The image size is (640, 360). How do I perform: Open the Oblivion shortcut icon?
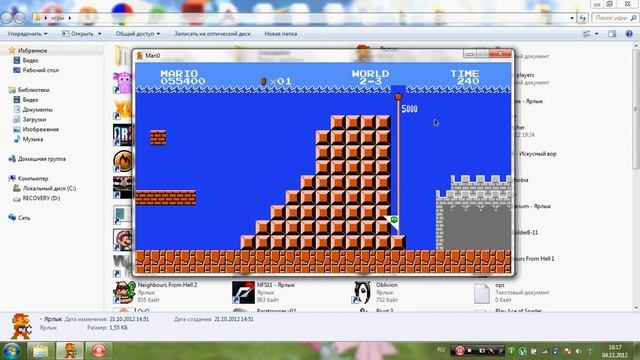tap(362, 292)
